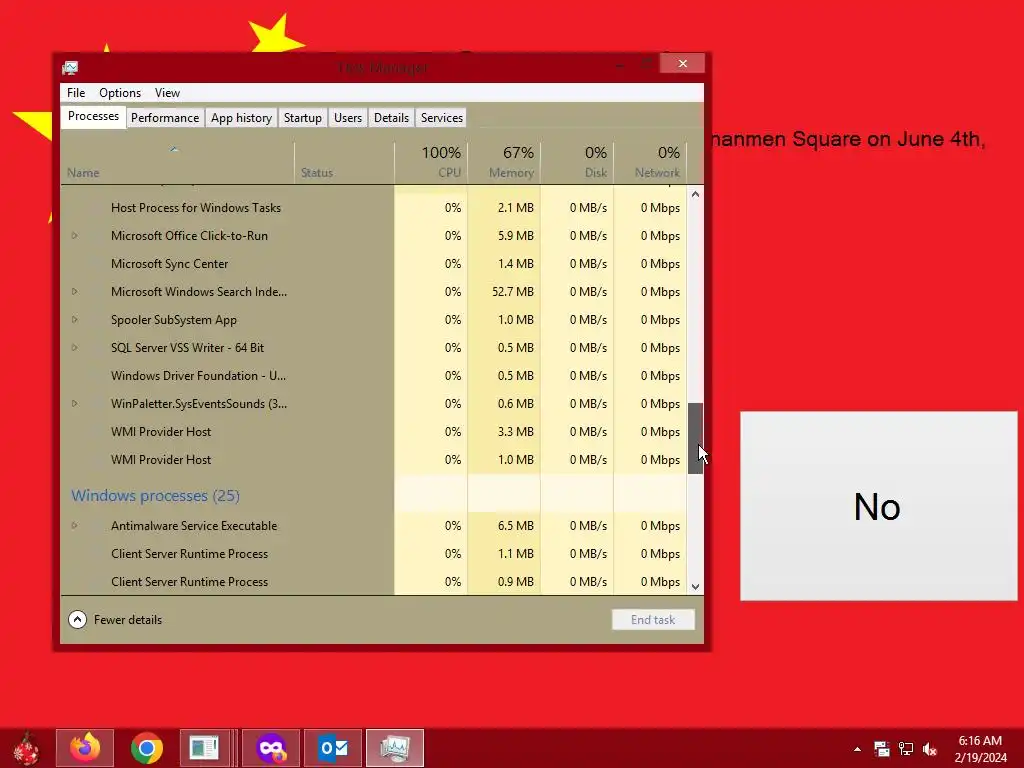
Task: Select Client Server Runtime Process using 0.9 MB
Action: coord(374,581)
